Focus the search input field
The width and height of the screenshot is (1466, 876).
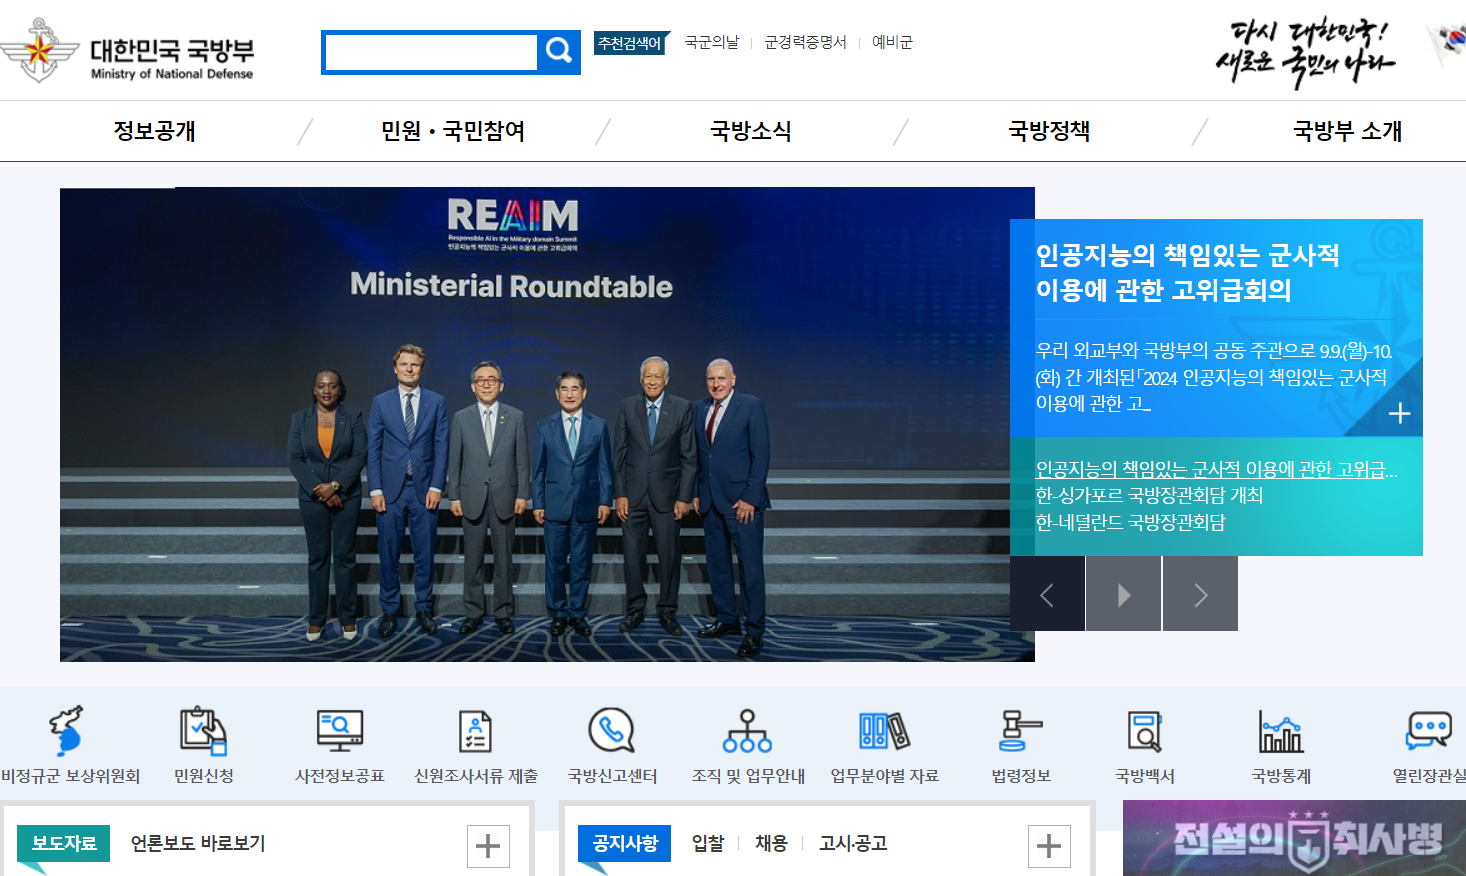(x=431, y=52)
